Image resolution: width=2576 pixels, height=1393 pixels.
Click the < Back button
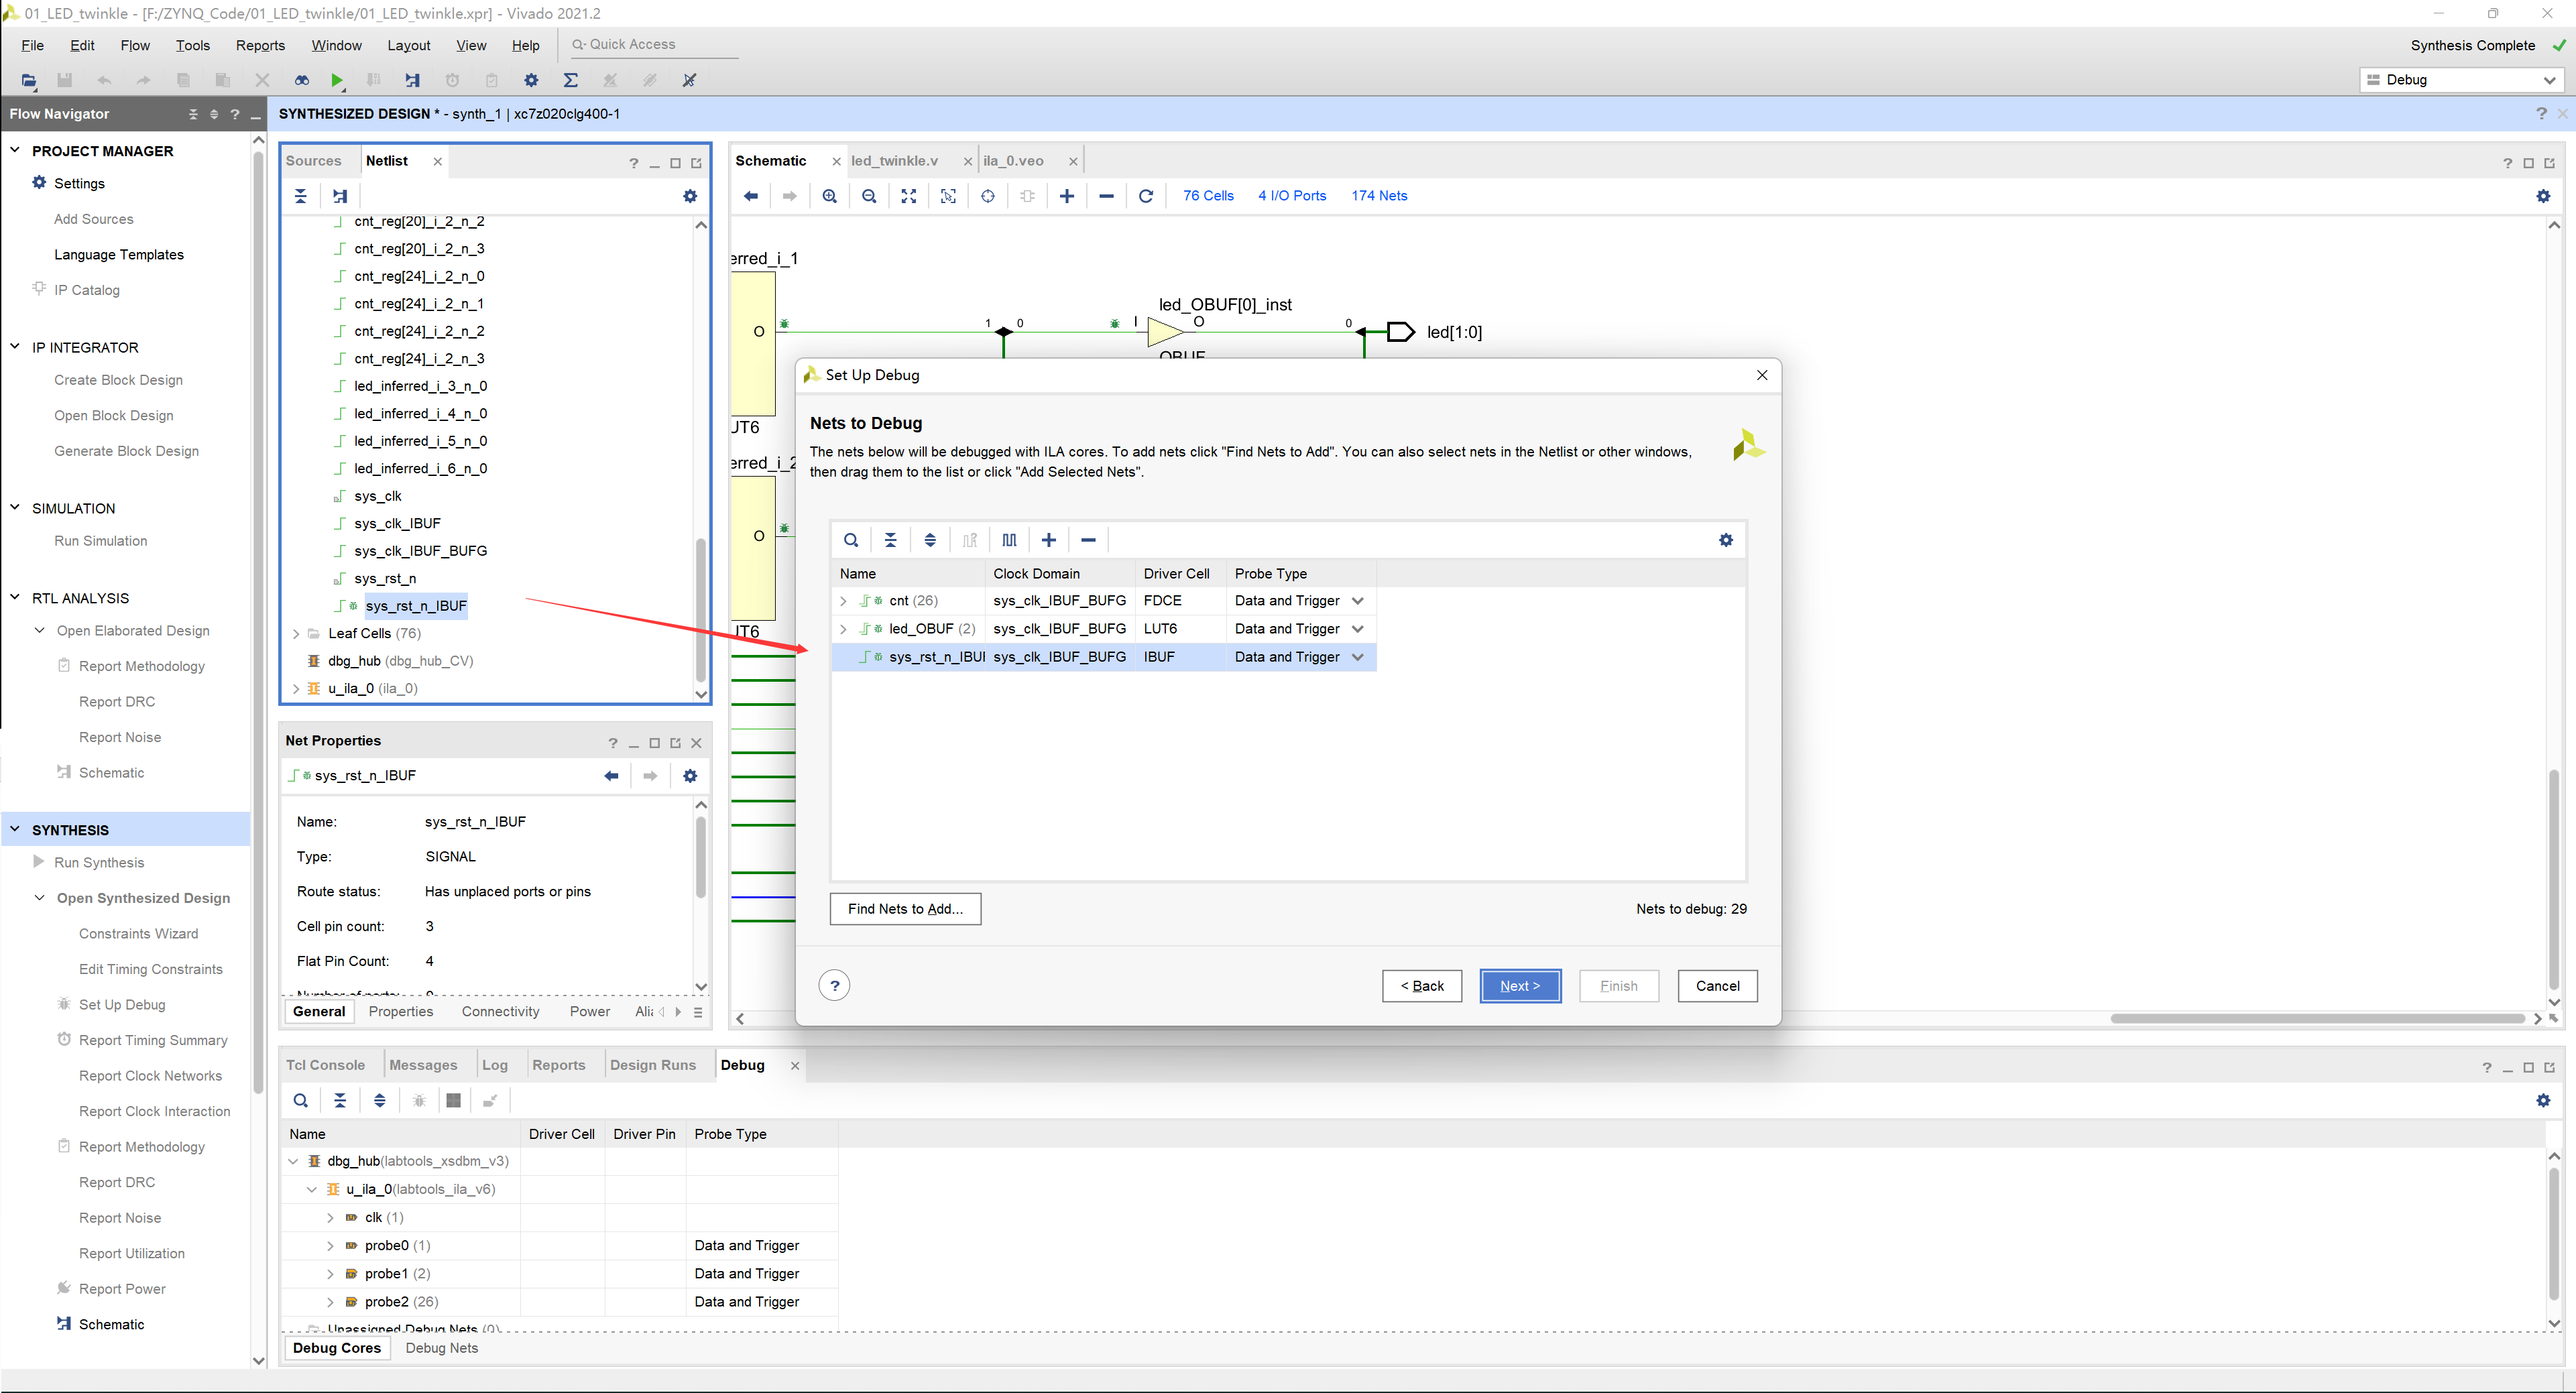click(x=1422, y=986)
